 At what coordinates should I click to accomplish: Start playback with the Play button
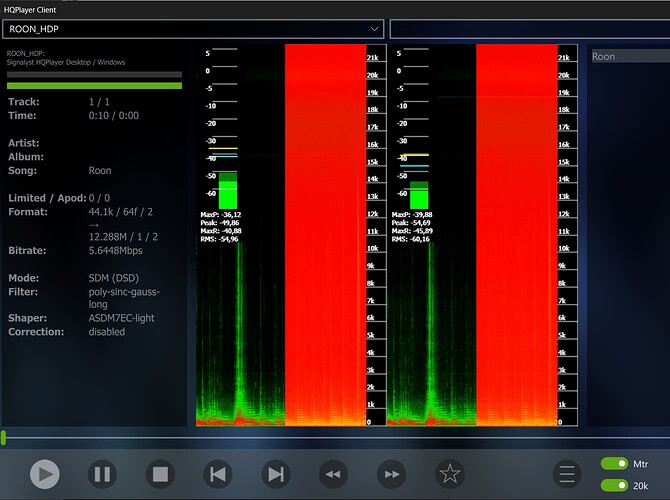coord(45,474)
